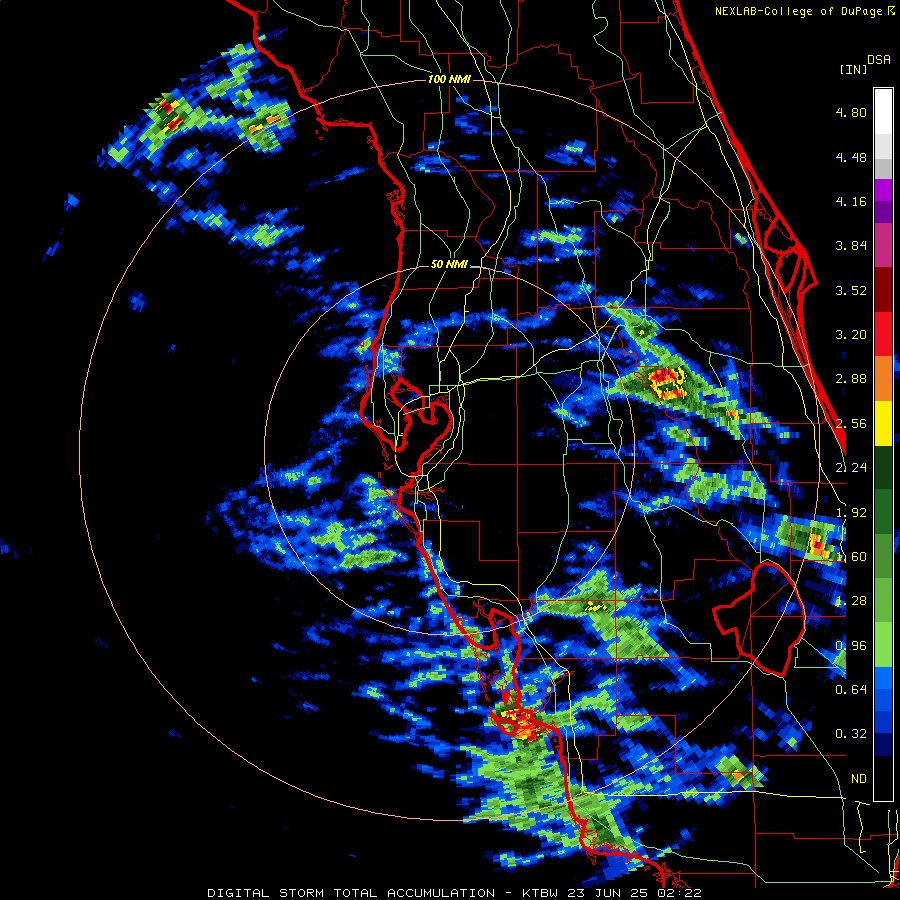Screen dimensions: 900x900
Task: Click the 50 NMI range ring label
Action: tap(449, 265)
